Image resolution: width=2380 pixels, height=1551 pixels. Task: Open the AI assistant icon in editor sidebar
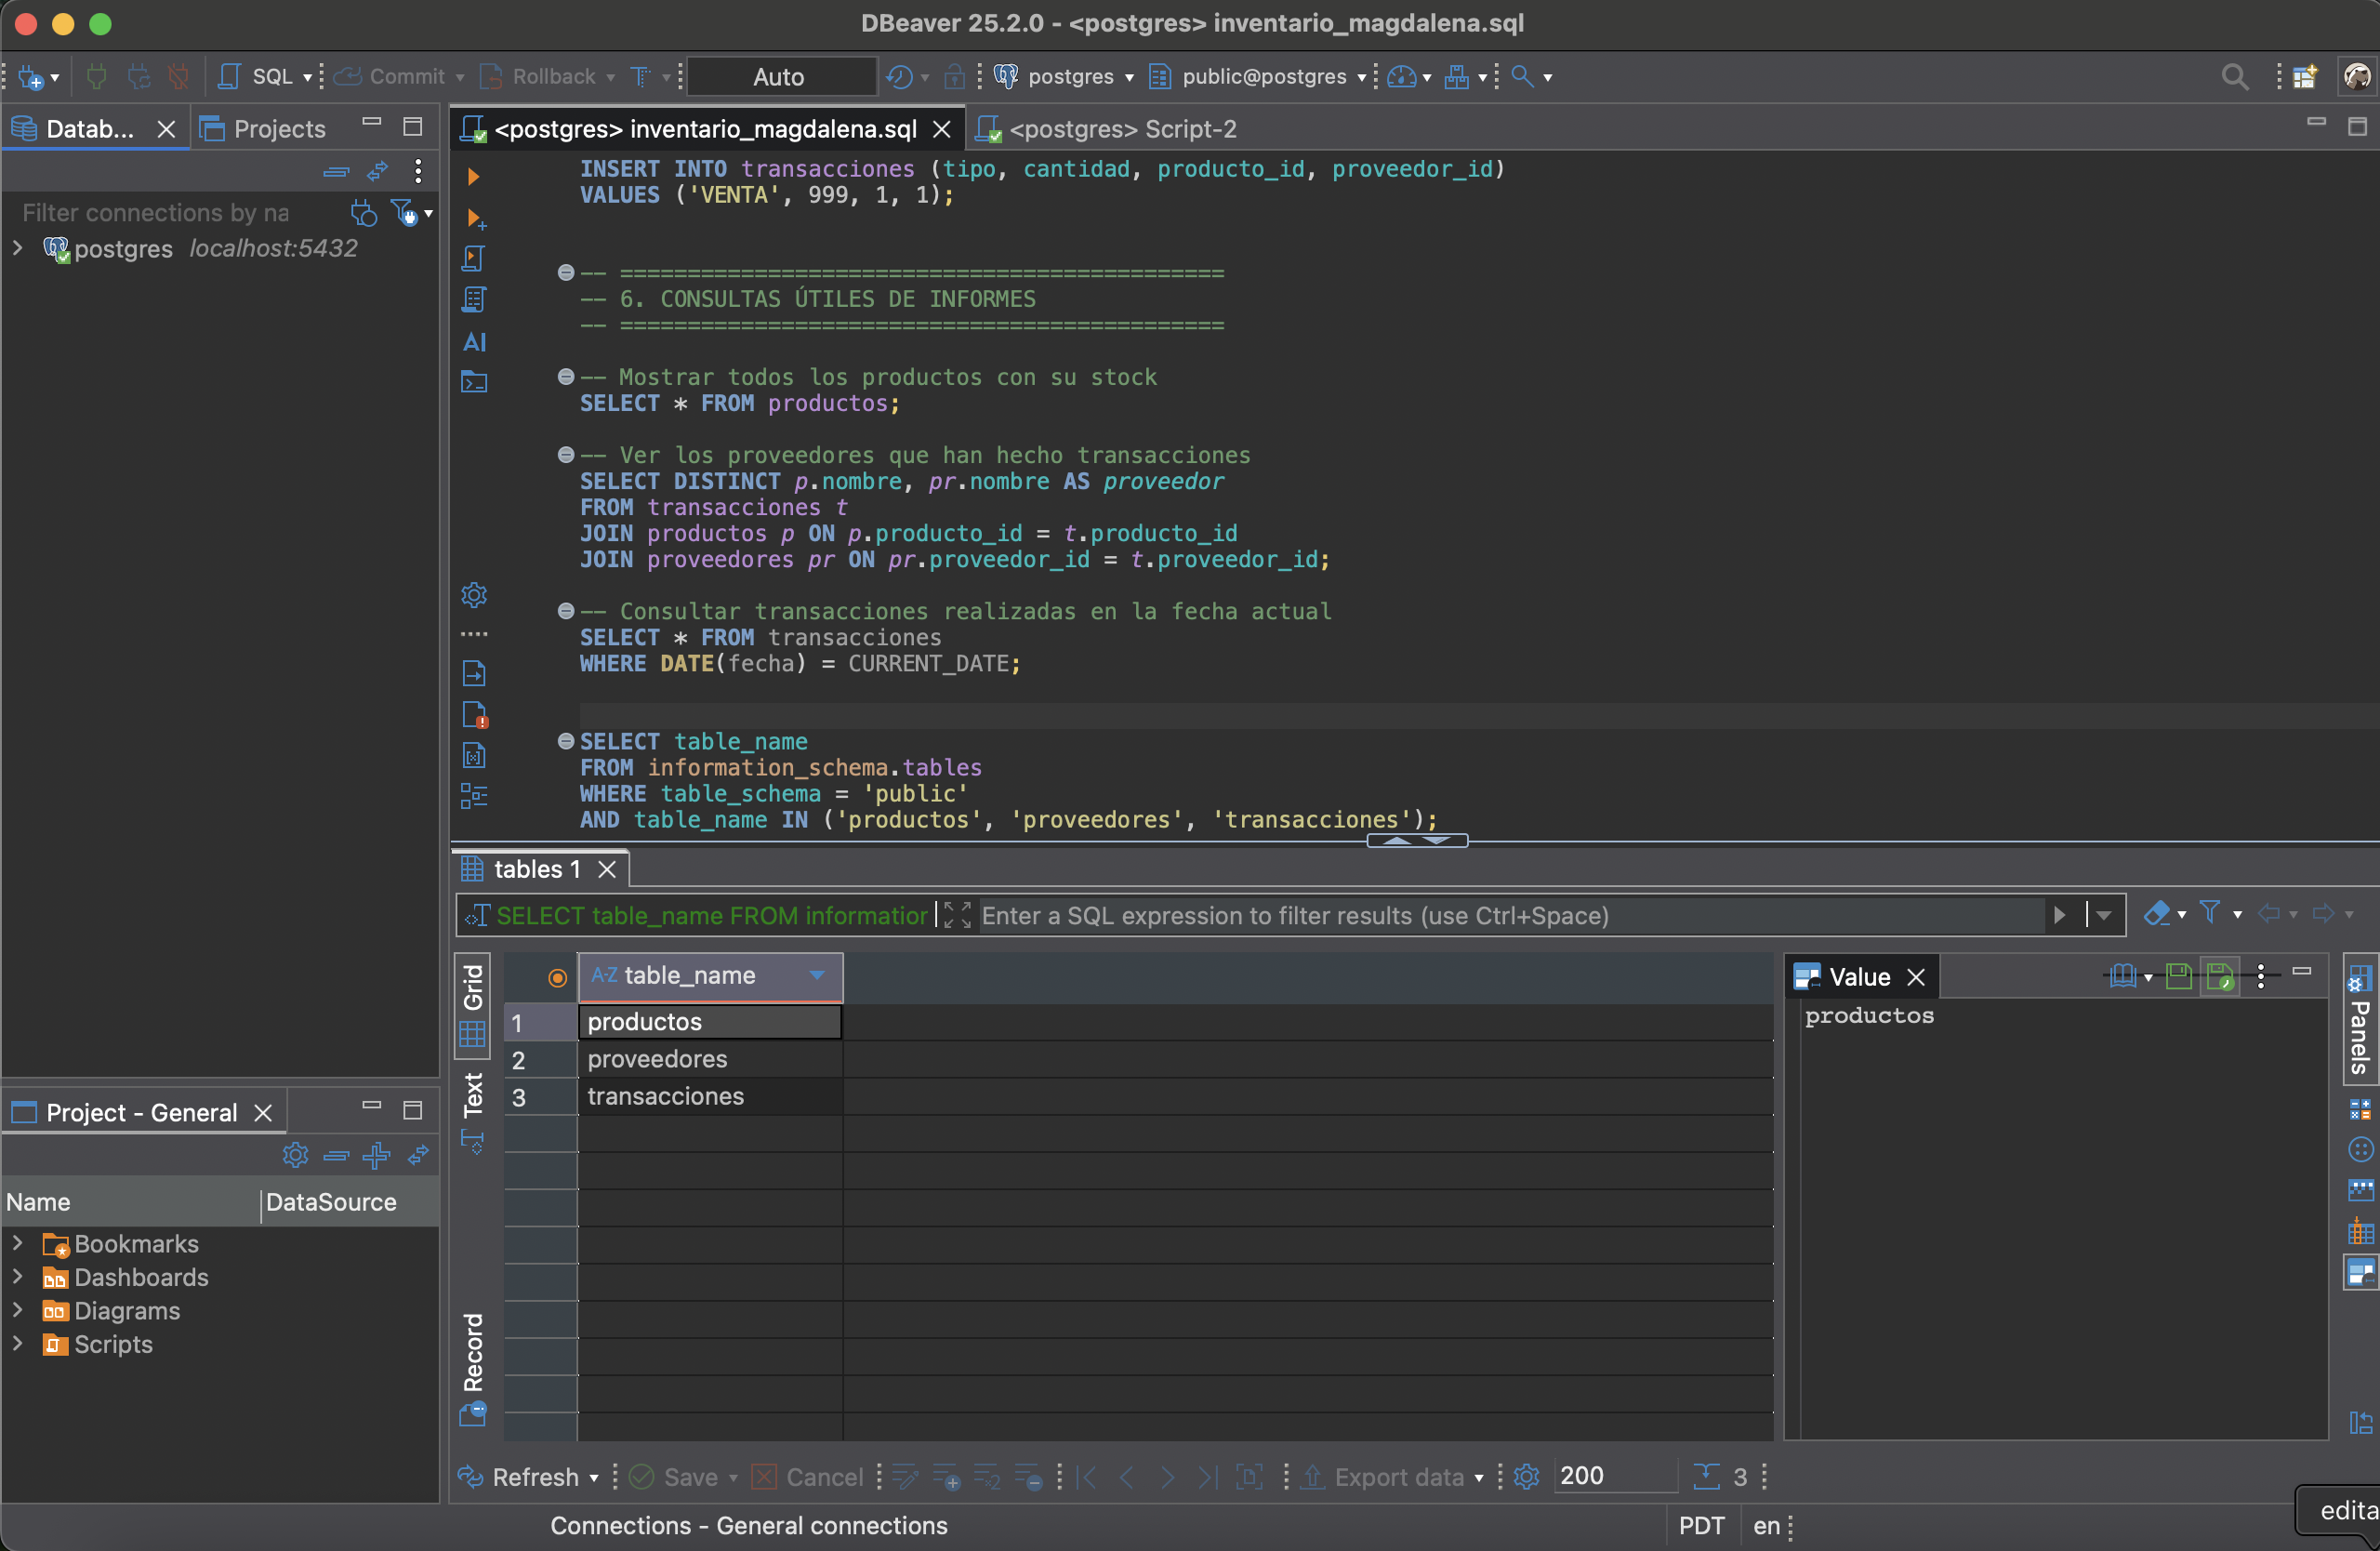click(x=475, y=342)
